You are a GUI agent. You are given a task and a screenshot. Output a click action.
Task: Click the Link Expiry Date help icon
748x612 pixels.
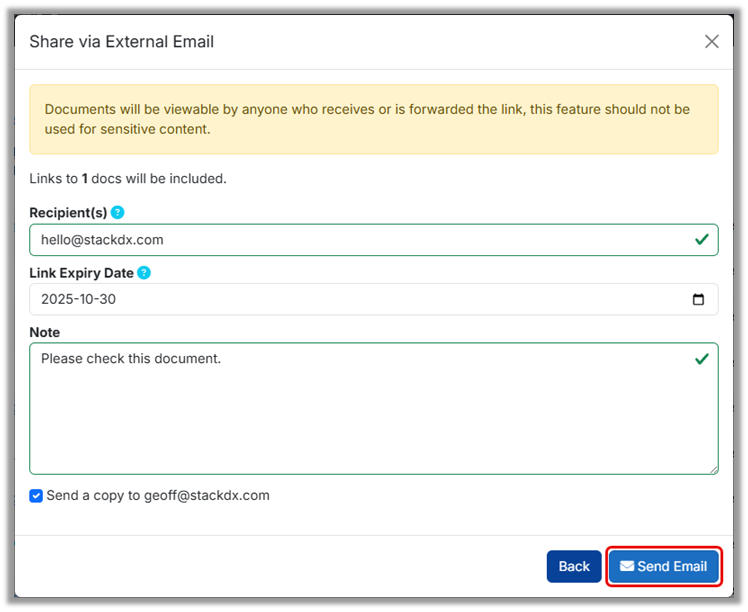click(x=144, y=272)
